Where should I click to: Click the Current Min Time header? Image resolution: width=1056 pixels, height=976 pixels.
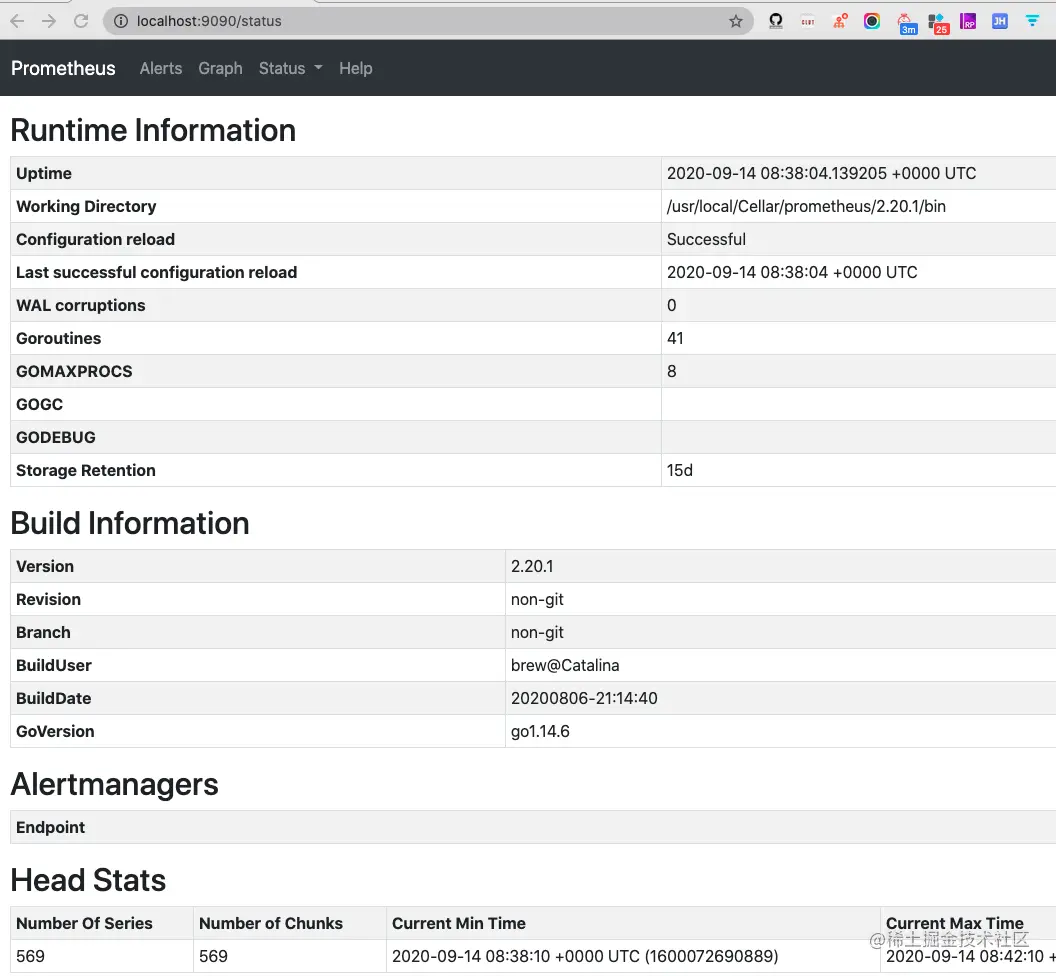459,923
